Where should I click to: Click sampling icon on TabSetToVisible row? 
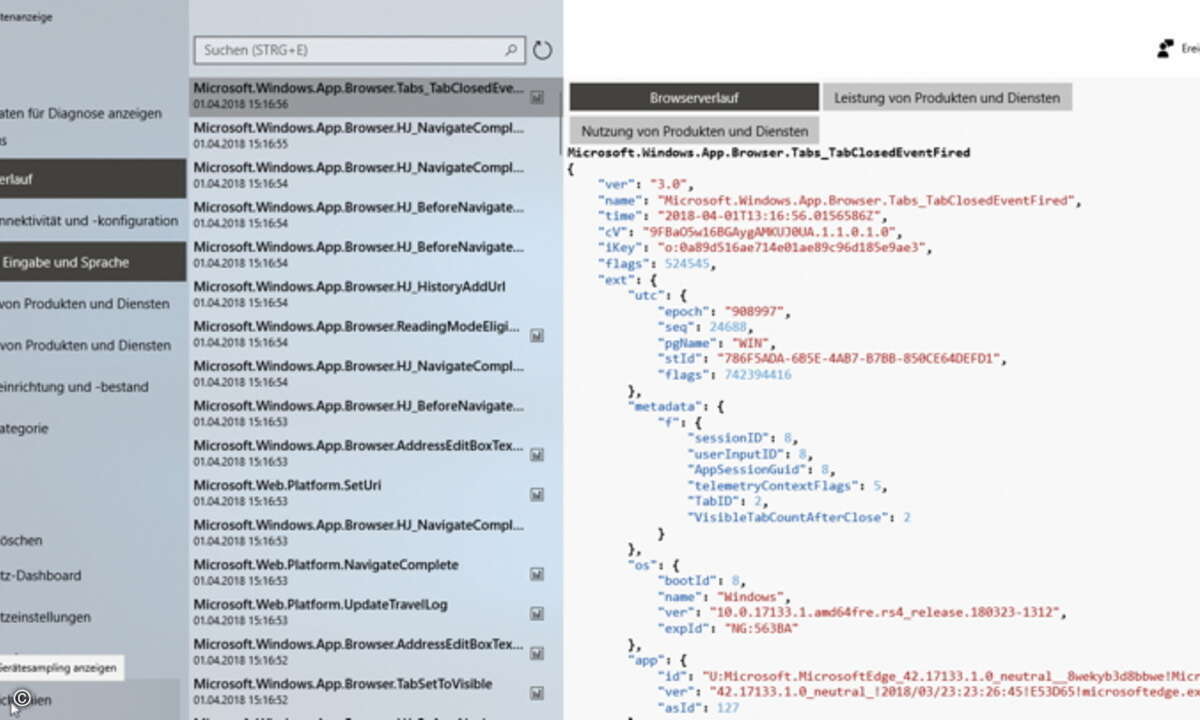pos(537,693)
